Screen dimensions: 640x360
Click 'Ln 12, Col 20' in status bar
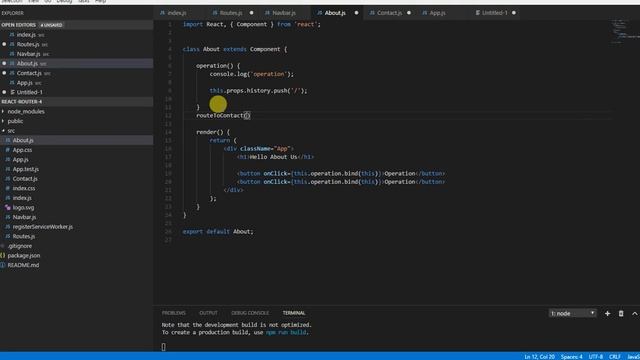coord(539,357)
